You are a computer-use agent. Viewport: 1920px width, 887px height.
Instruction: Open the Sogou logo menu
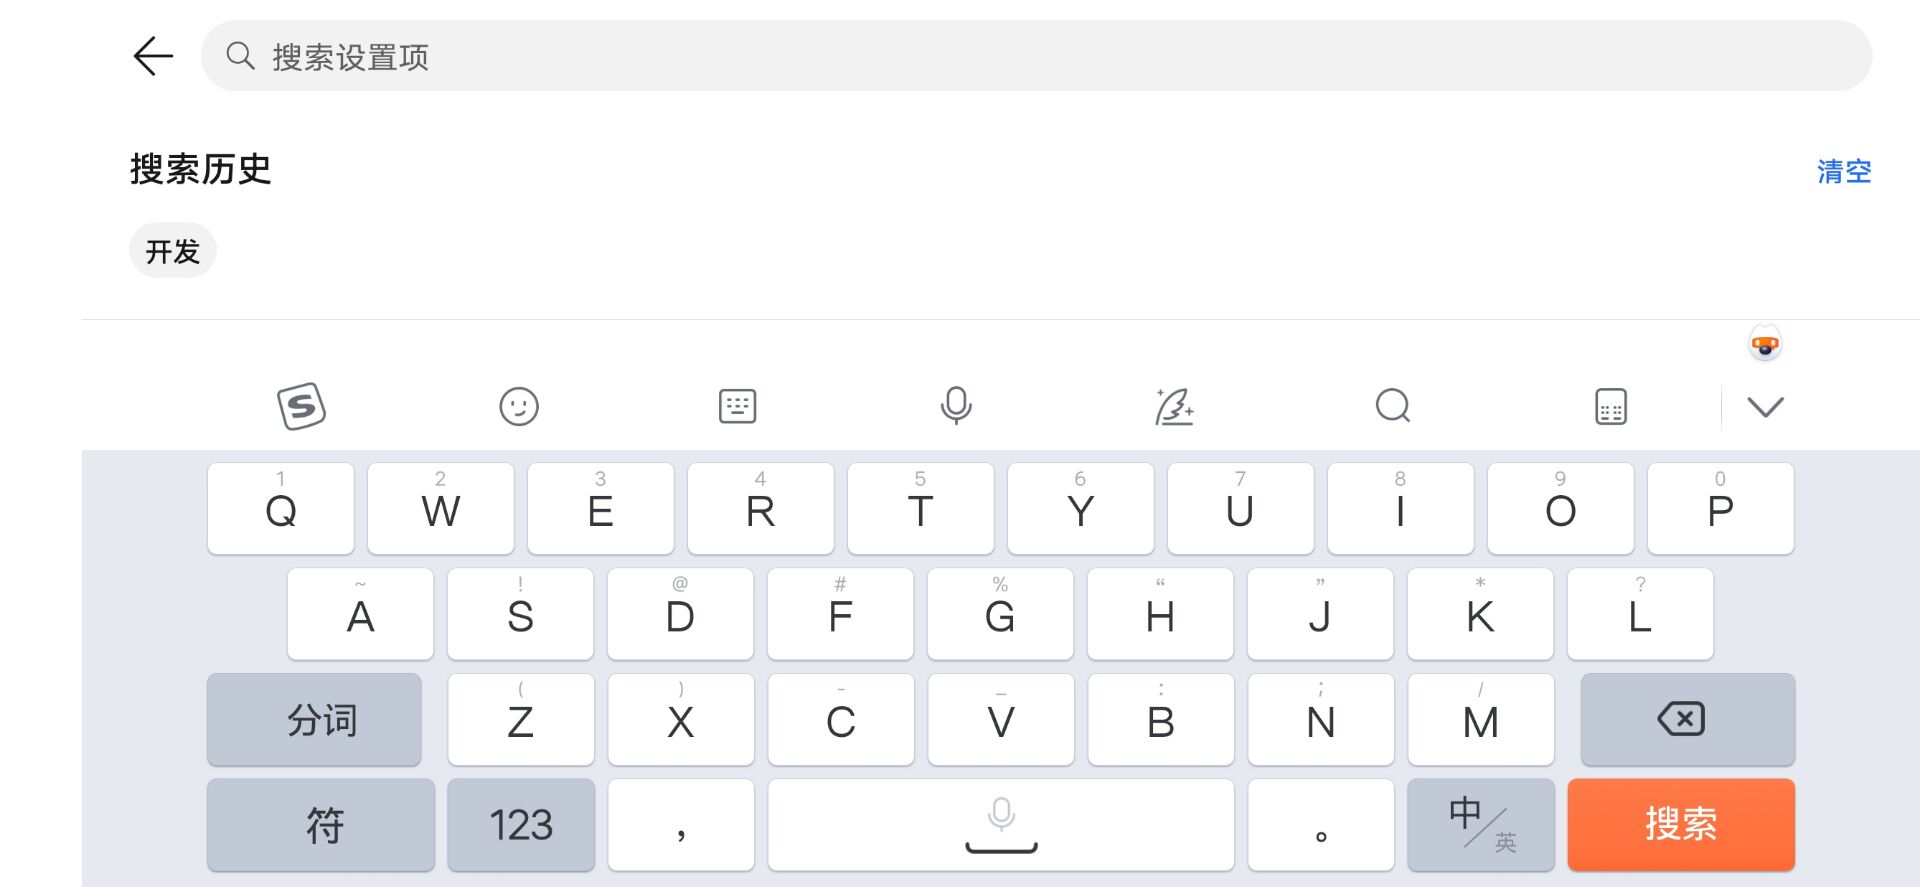tap(301, 406)
